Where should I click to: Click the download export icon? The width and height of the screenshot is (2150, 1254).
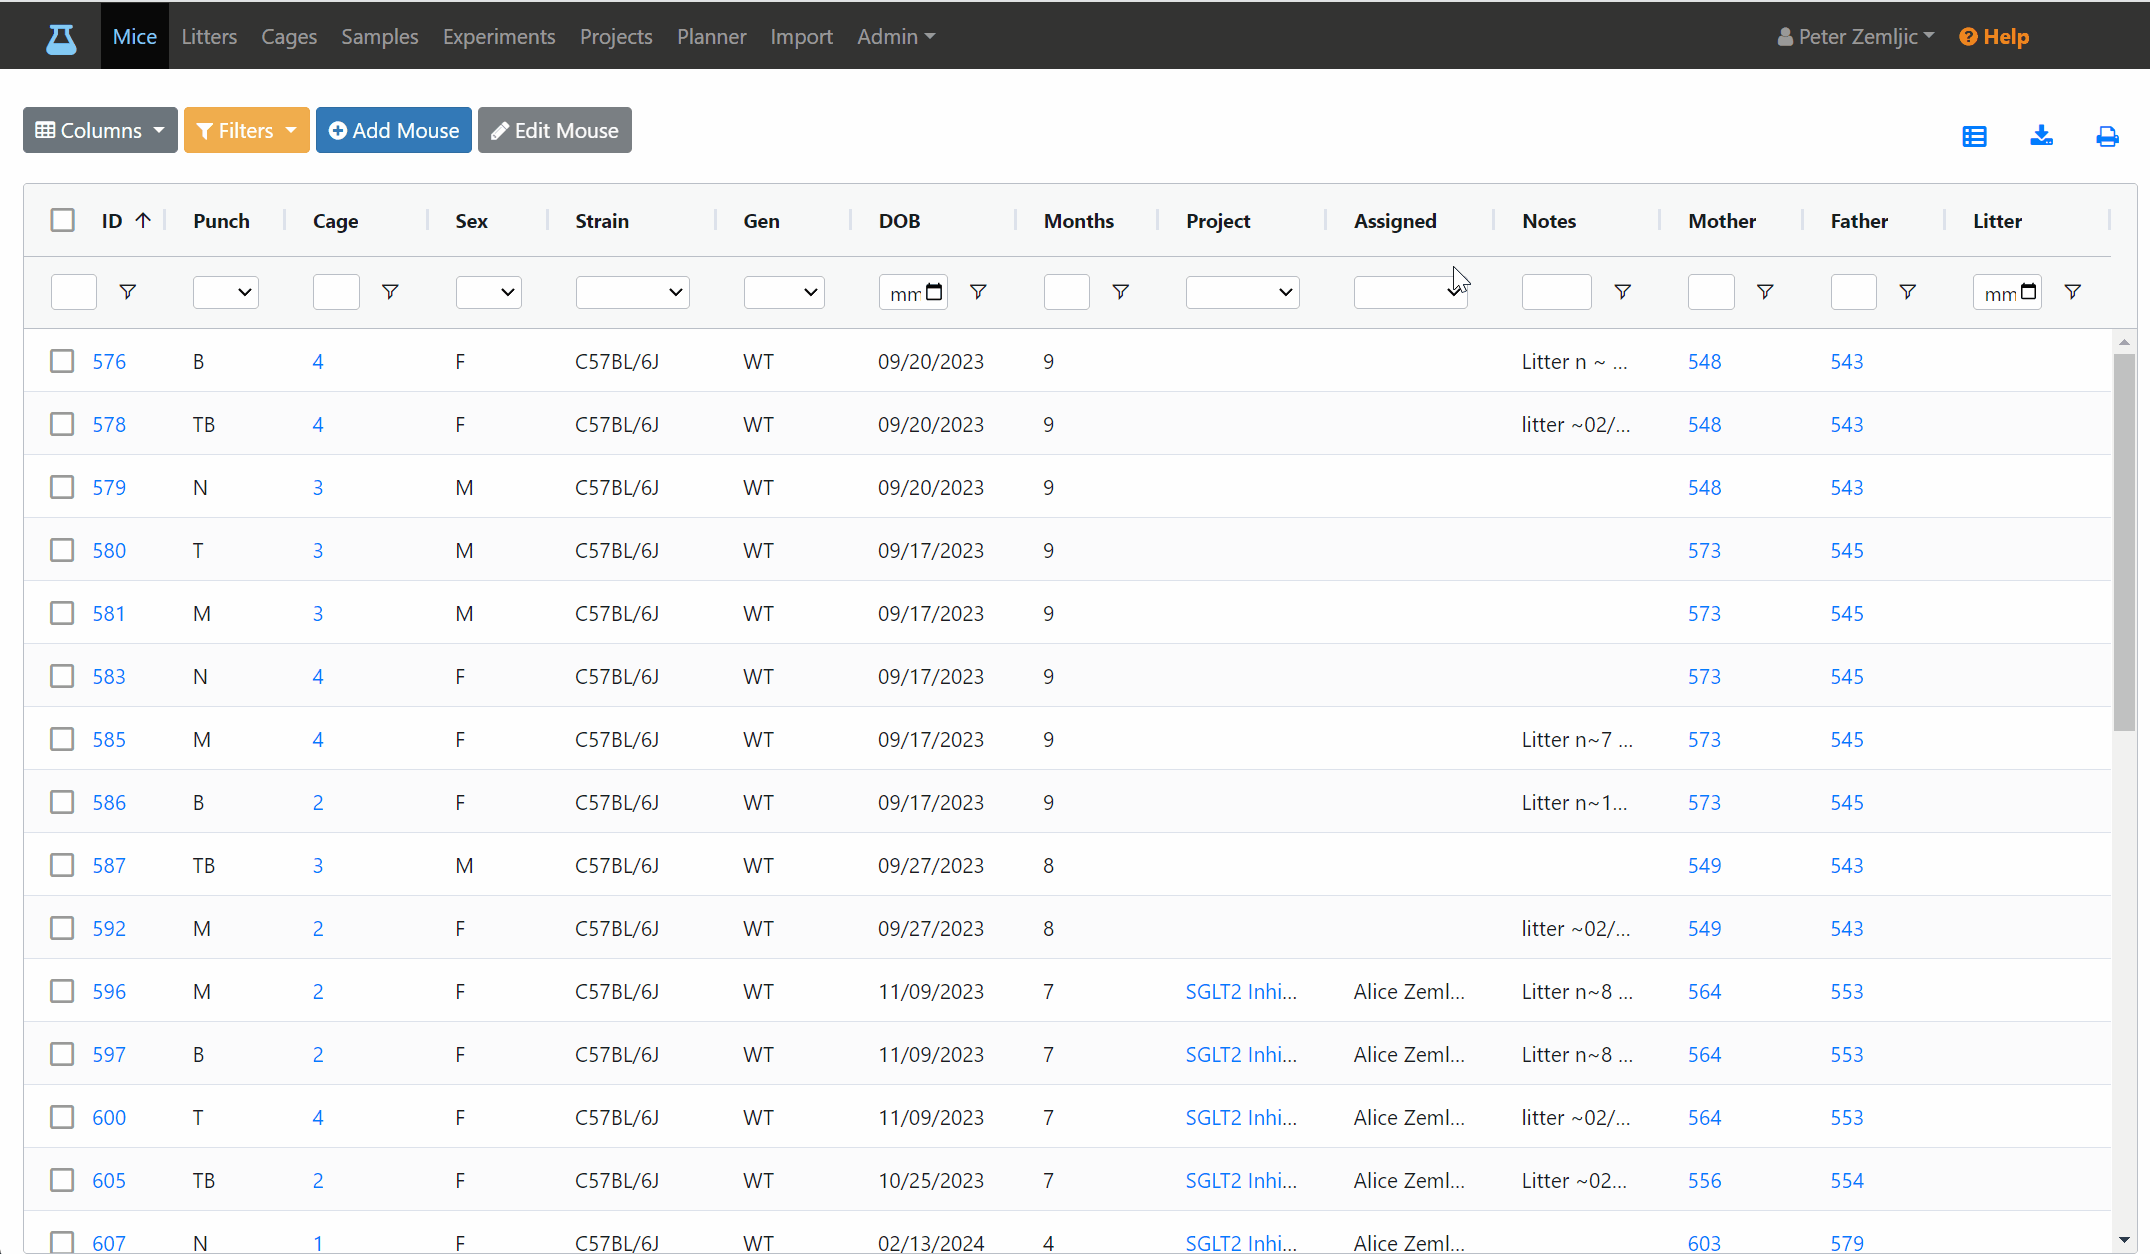pos(2041,136)
